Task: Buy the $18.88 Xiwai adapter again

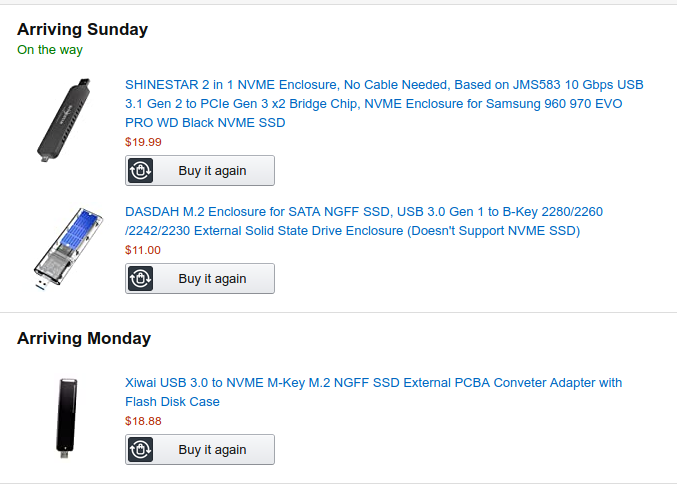Action: click(x=199, y=449)
